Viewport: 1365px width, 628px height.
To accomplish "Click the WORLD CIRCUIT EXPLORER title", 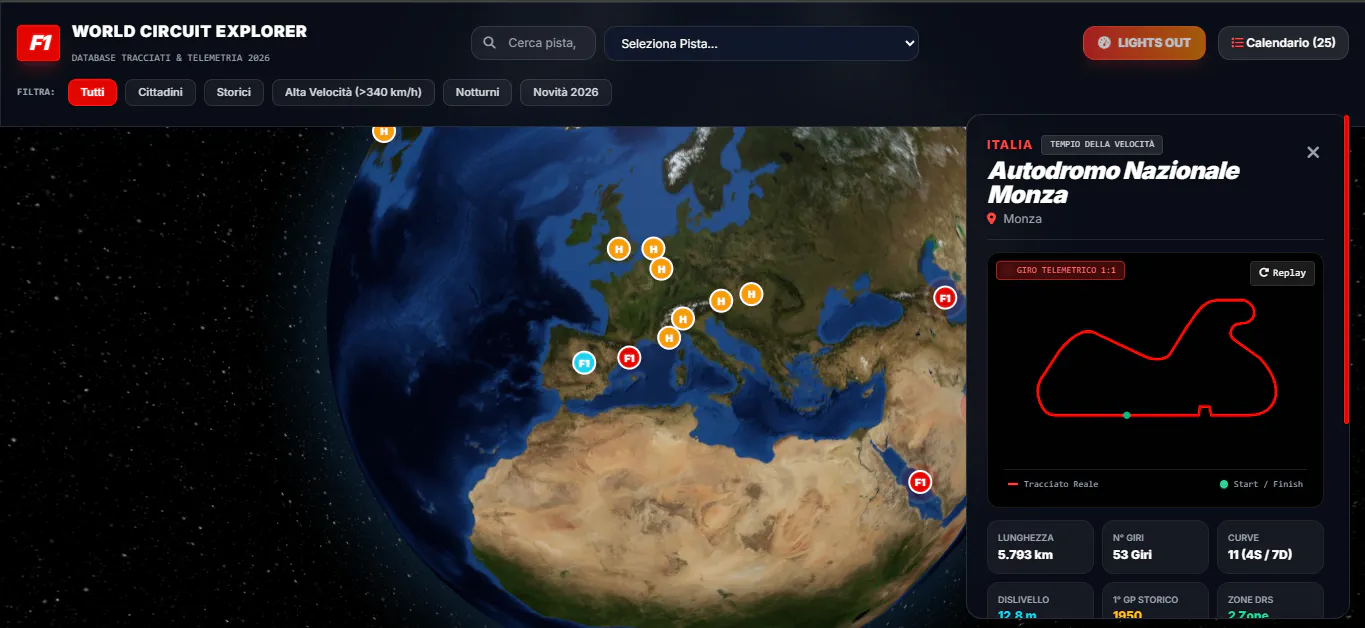I will tap(189, 32).
